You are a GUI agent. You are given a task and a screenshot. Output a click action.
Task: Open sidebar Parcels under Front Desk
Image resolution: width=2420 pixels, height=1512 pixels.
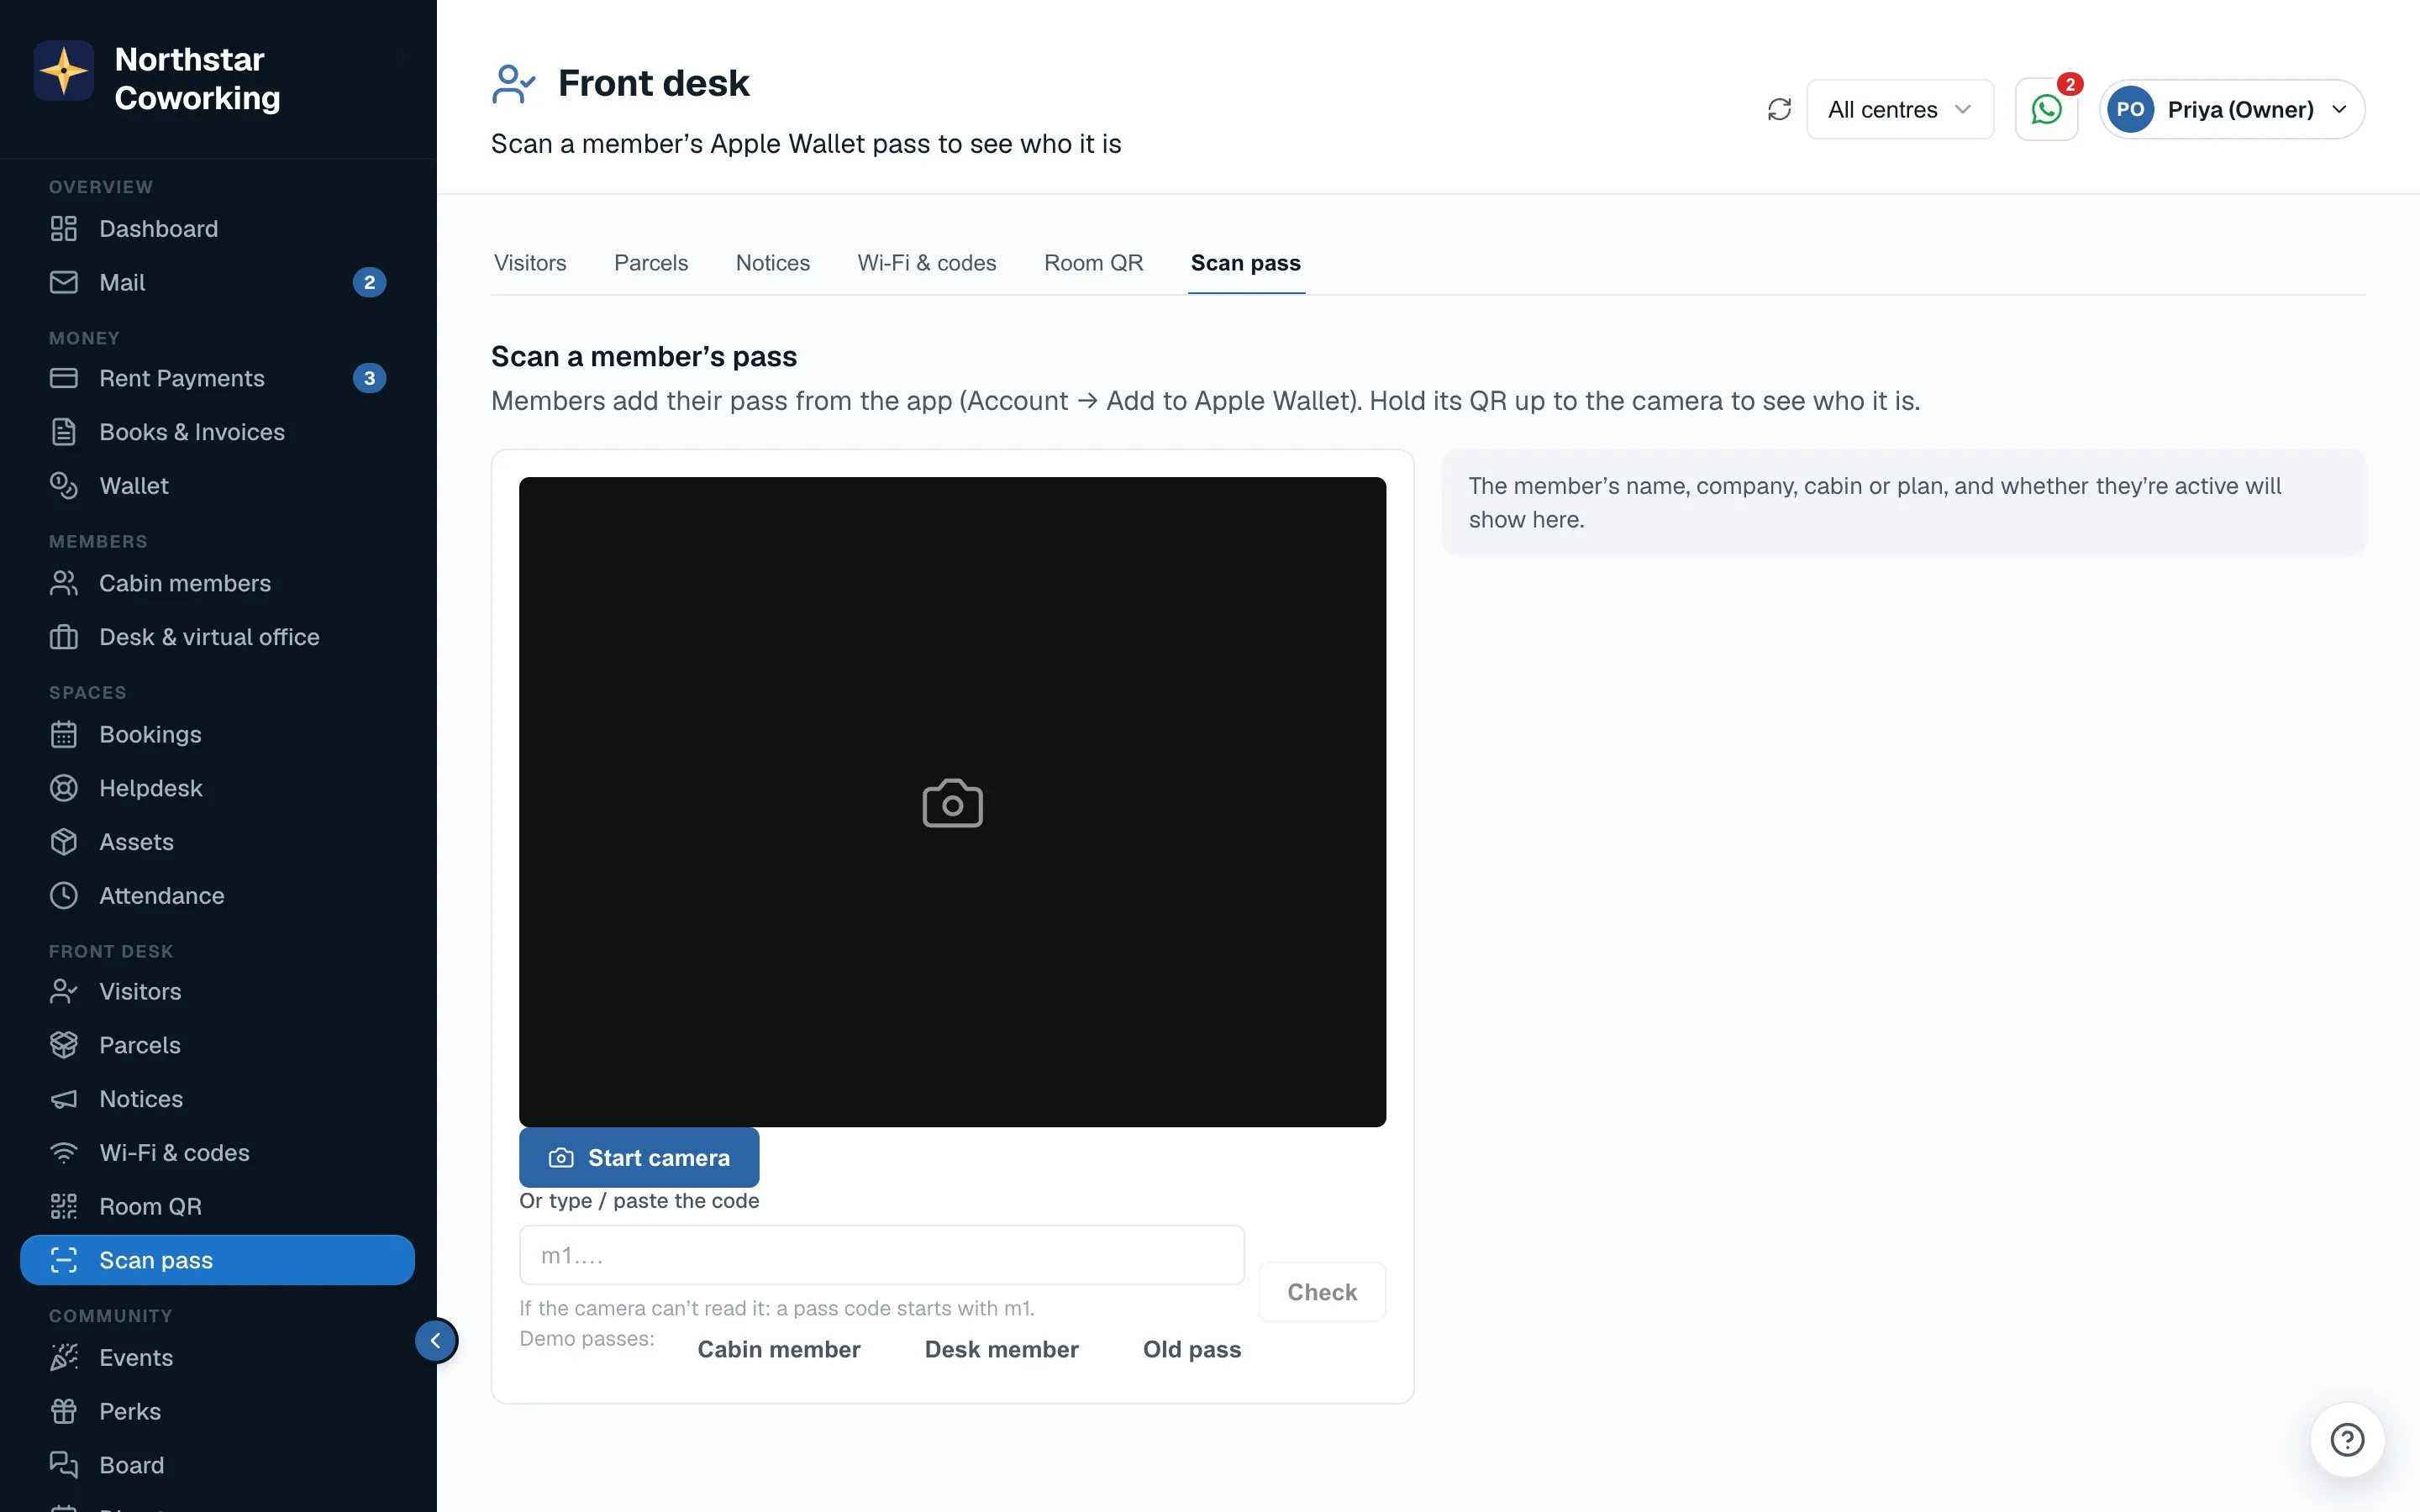pos(217,1045)
